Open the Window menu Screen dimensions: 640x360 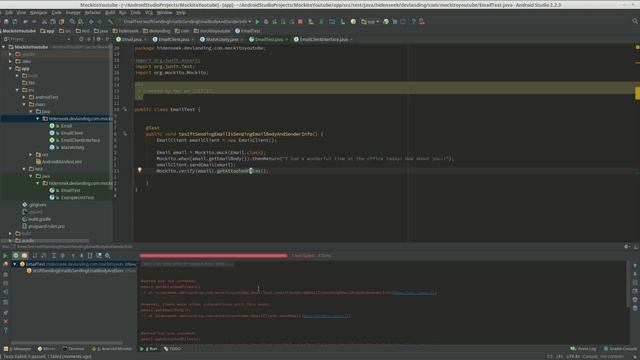tap(164, 13)
